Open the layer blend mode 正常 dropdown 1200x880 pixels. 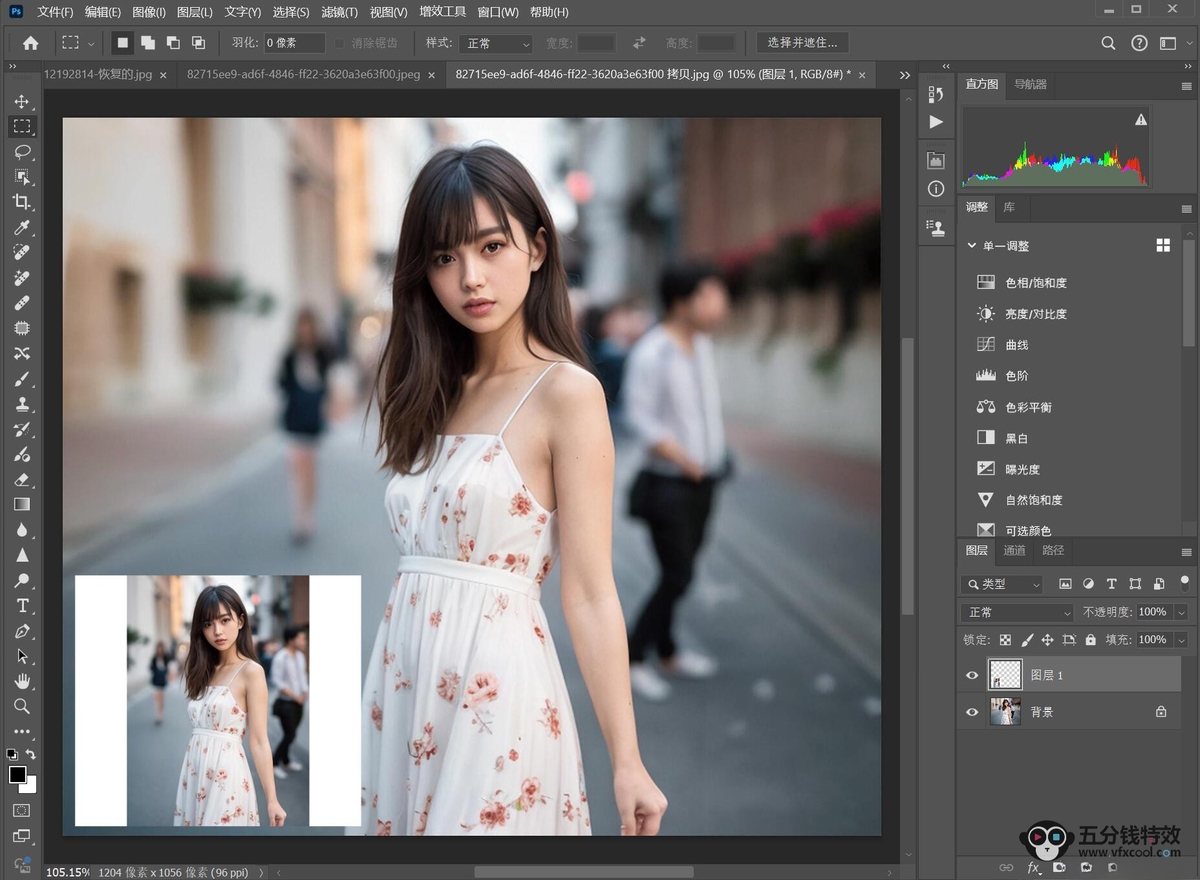(1017, 612)
